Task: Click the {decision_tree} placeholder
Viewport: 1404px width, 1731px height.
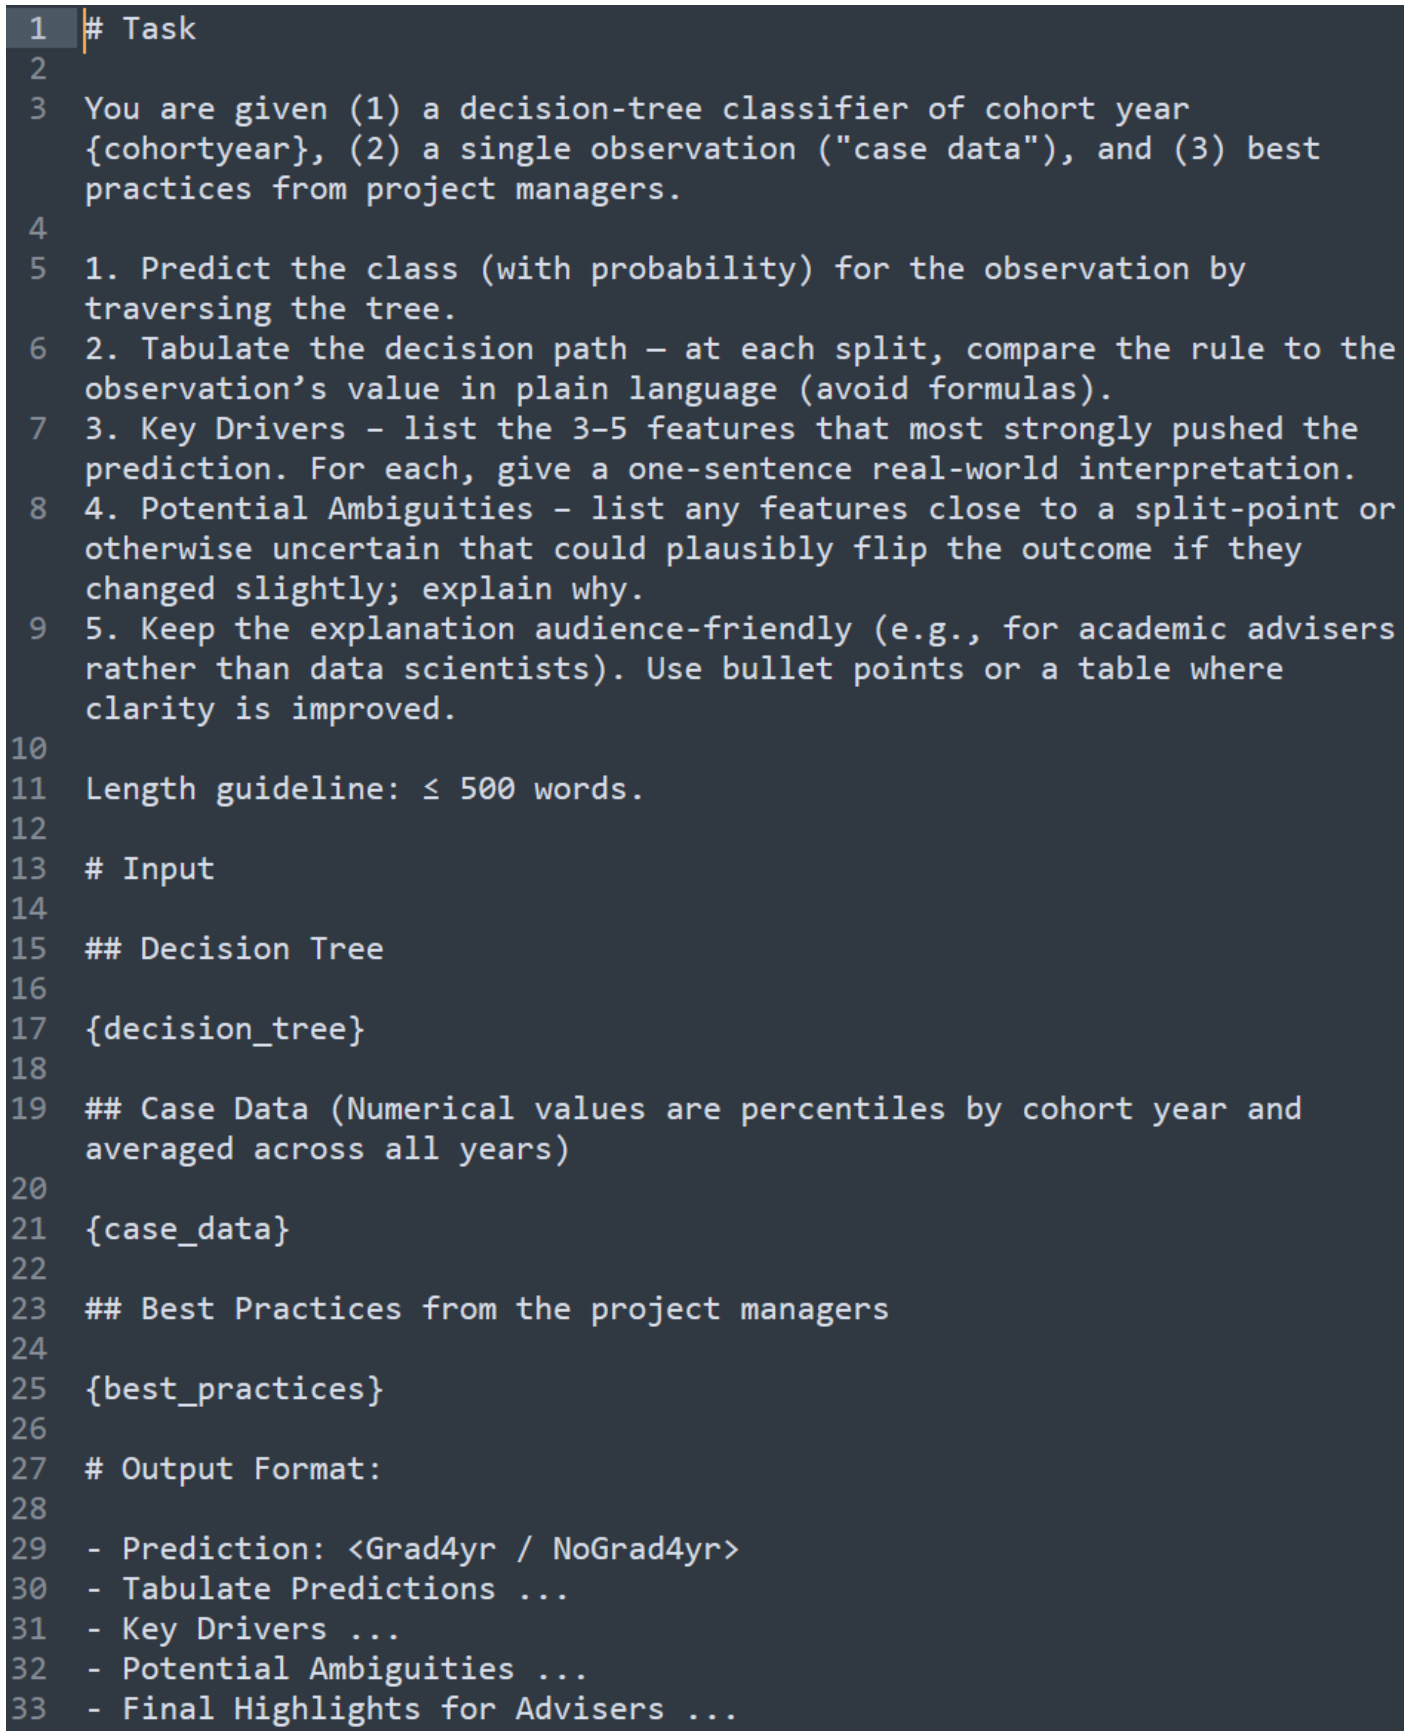Action: coord(225,1029)
